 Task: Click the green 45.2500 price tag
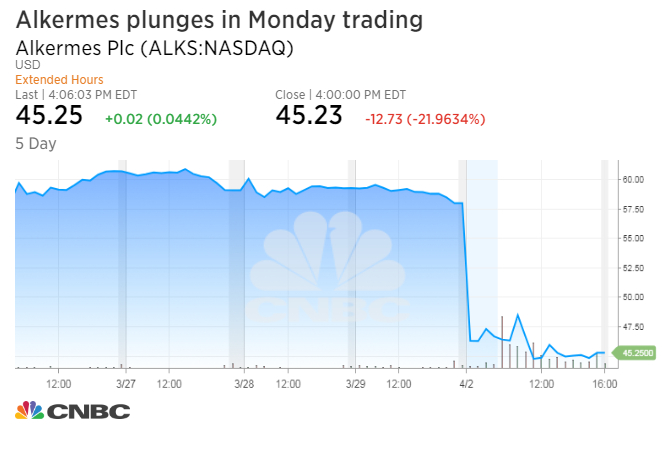coord(637,352)
